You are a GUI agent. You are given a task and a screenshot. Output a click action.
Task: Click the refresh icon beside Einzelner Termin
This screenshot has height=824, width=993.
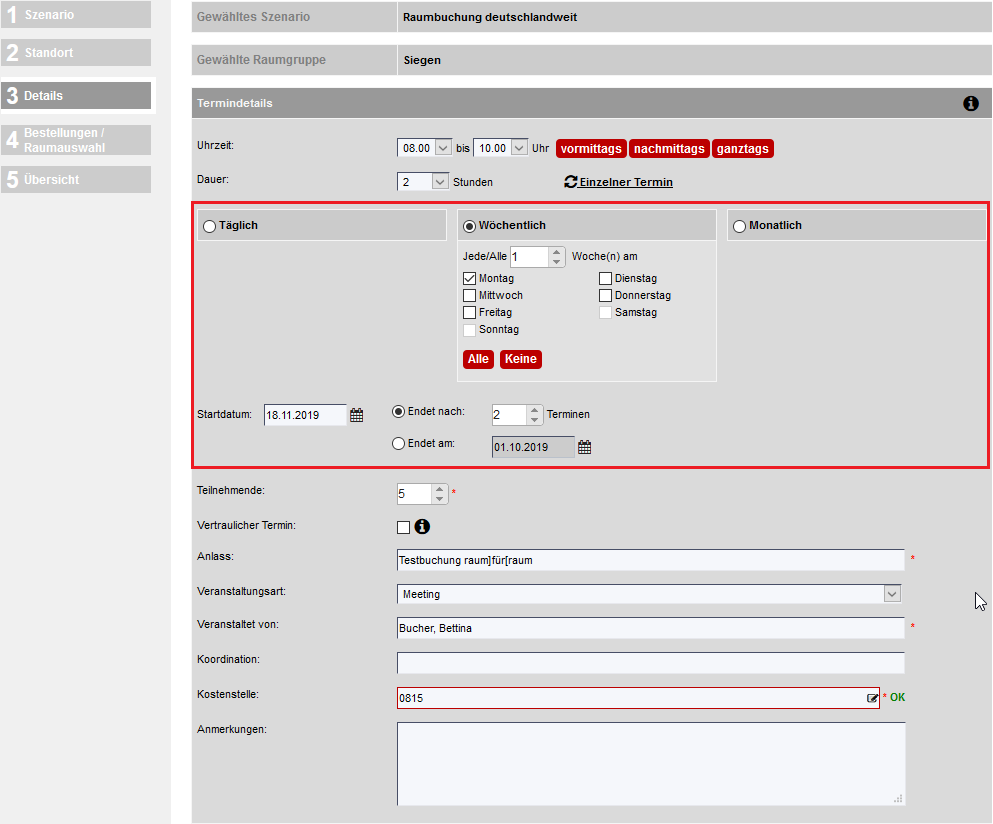point(570,182)
